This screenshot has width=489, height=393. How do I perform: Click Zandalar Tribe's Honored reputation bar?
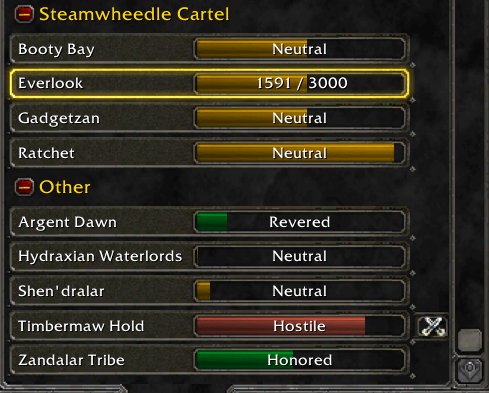click(x=300, y=360)
